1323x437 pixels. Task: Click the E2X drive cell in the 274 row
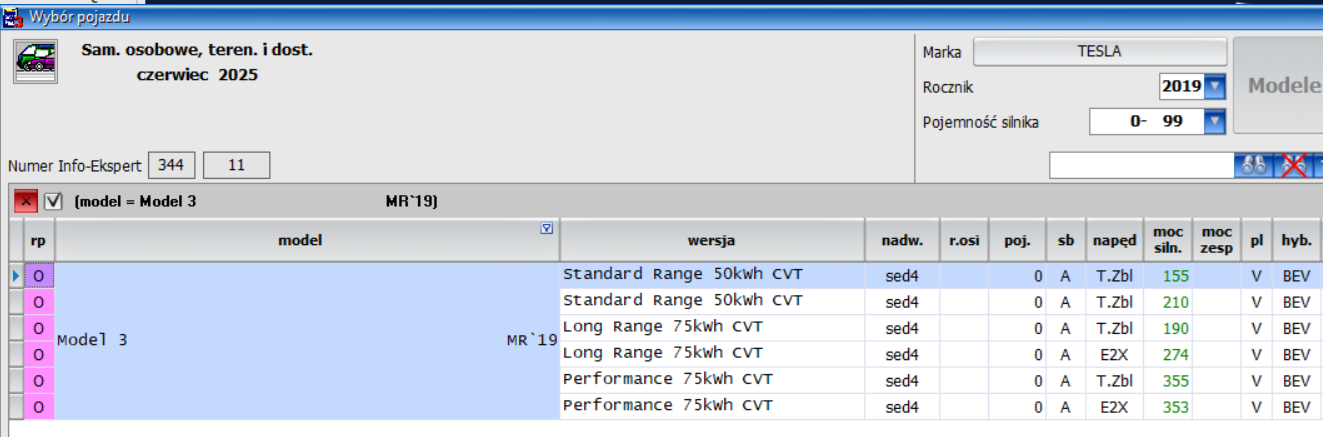[1114, 354]
